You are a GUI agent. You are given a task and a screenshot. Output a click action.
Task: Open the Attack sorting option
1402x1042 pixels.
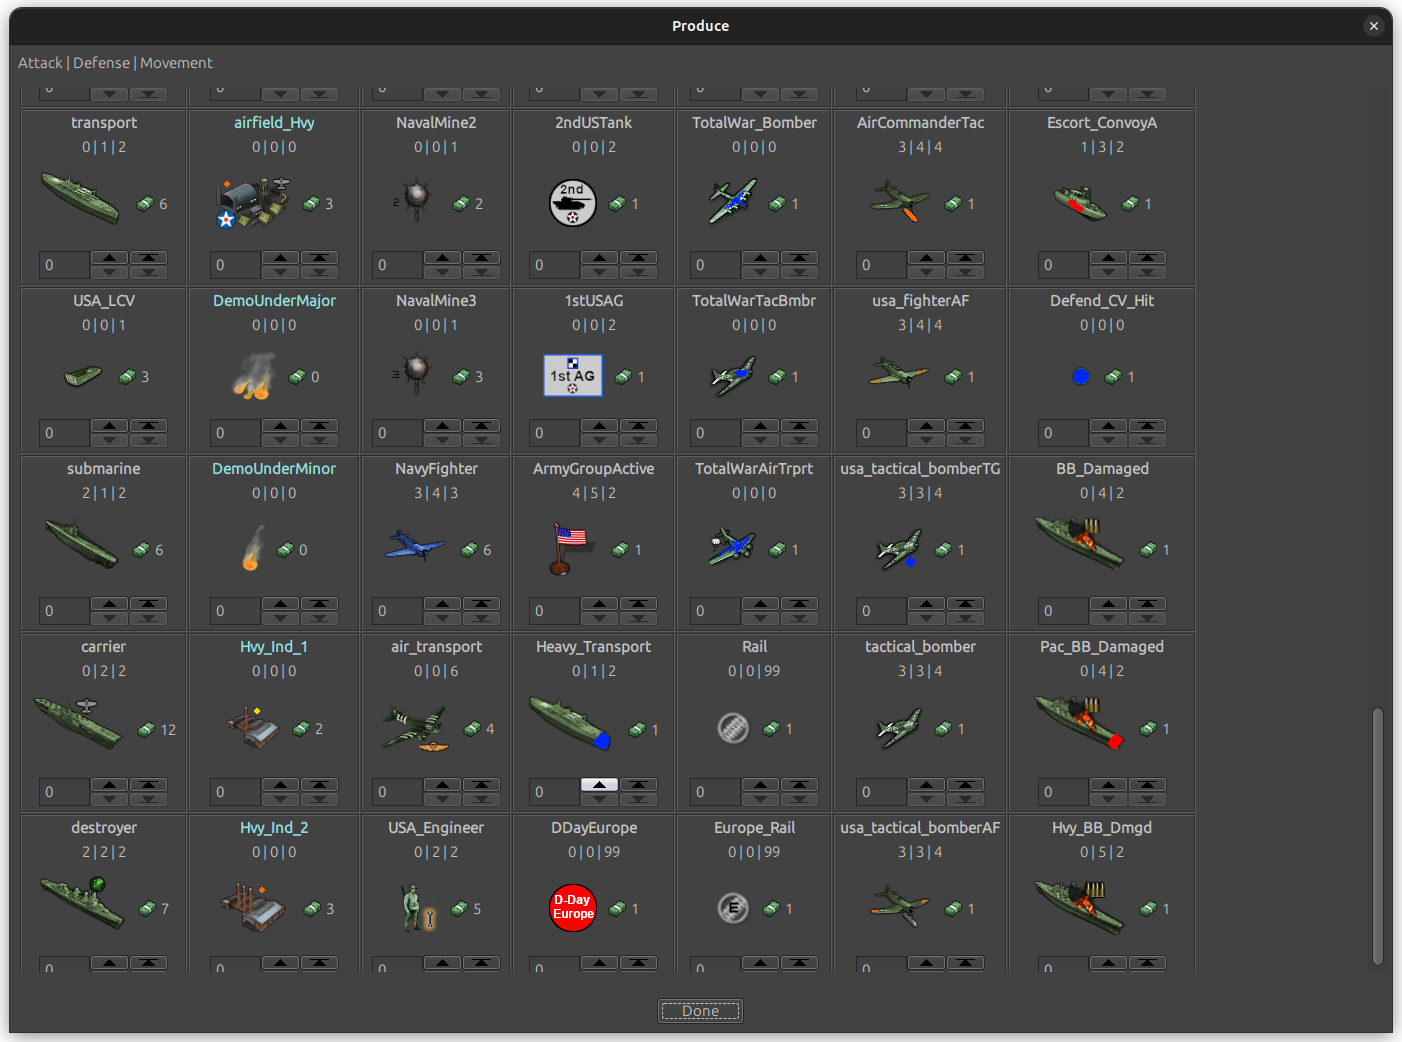(x=40, y=62)
